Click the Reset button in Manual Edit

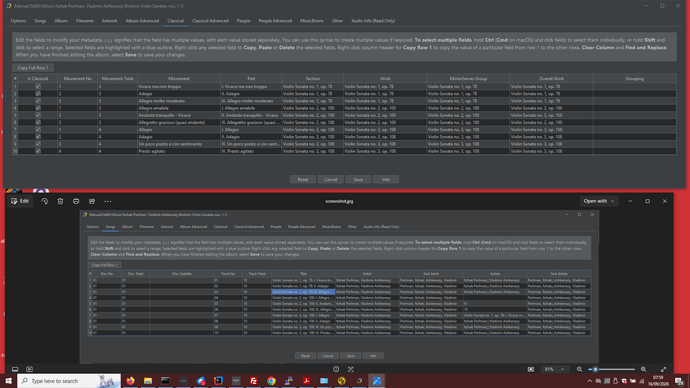303,179
